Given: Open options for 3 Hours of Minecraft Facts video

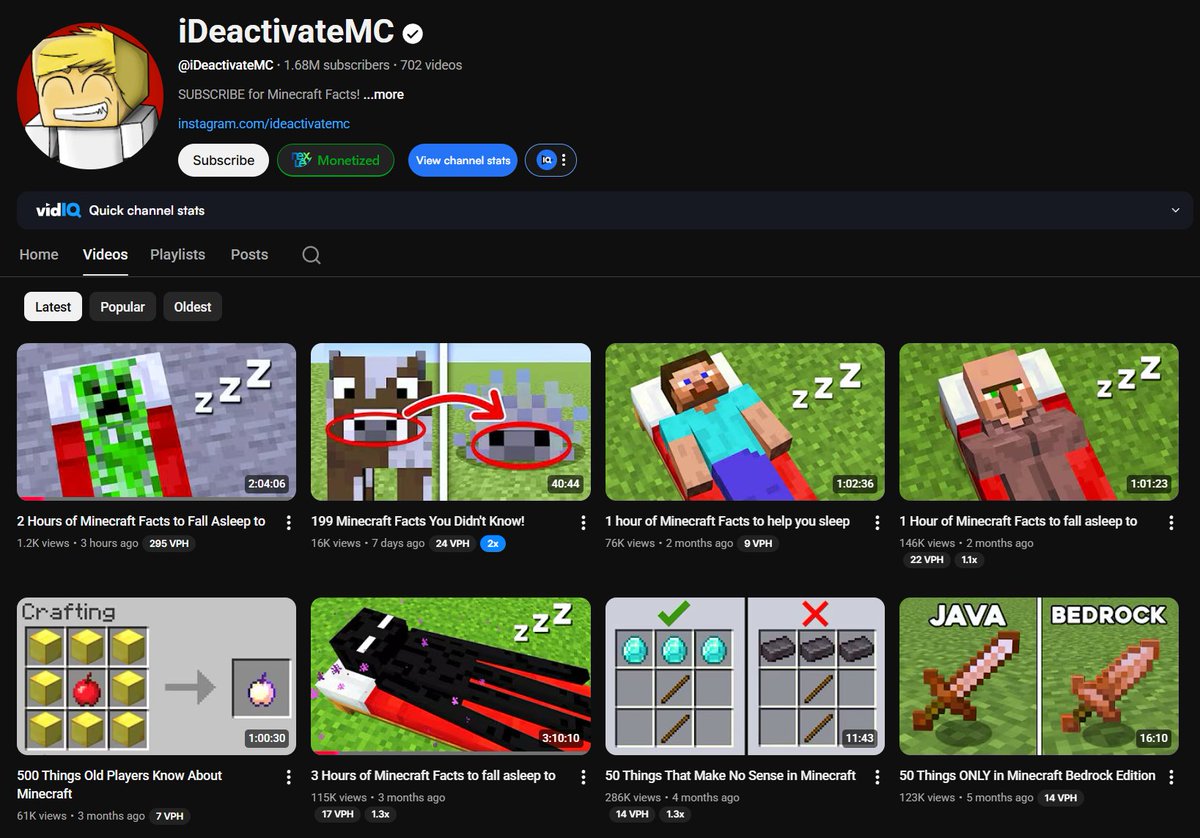Looking at the screenshot, I should tap(583, 776).
